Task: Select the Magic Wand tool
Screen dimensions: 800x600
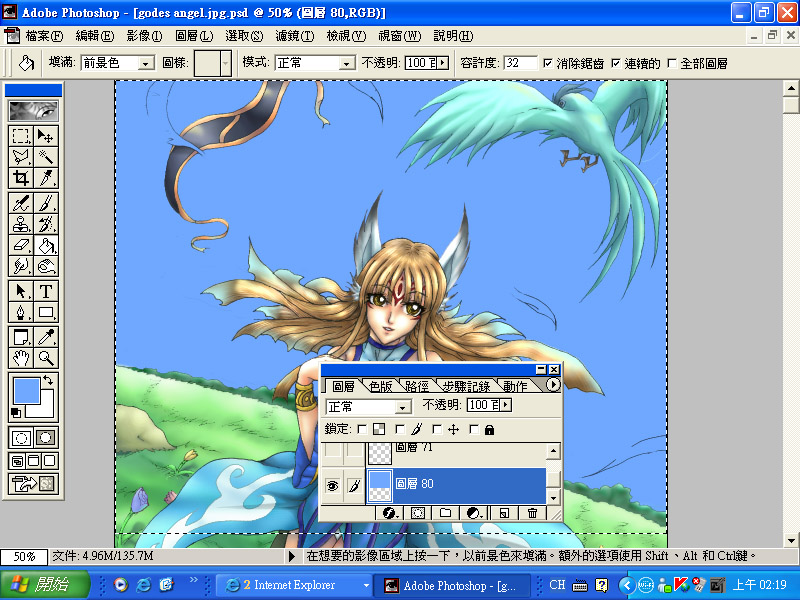Action: tap(46, 157)
